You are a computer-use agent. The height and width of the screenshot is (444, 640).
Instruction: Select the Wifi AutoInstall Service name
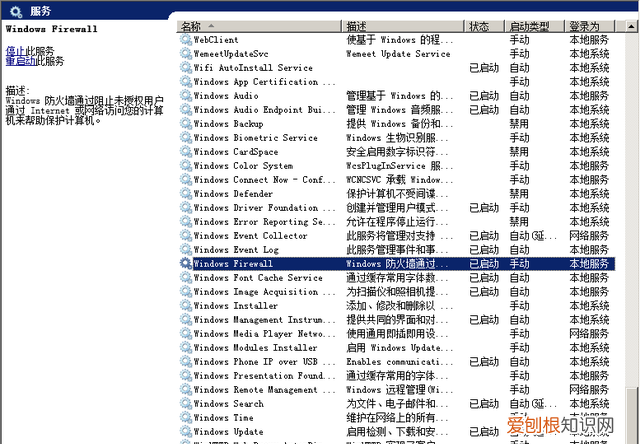(253, 67)
